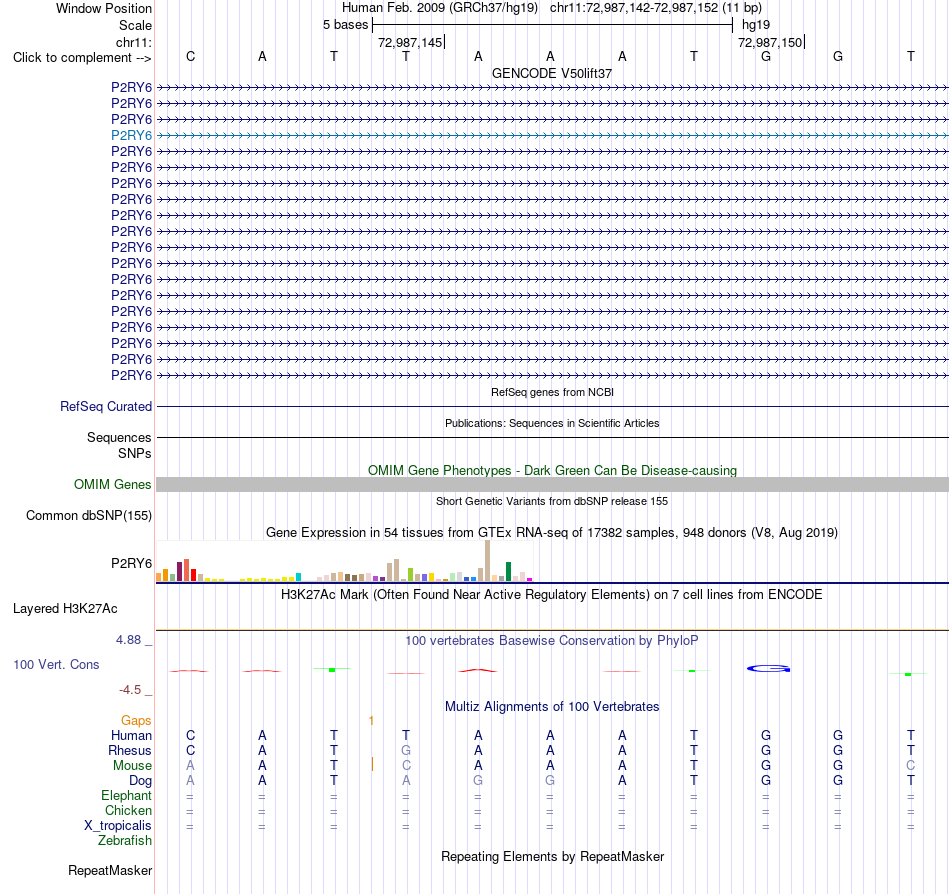This screenshot has width=950, height=894.
Task: Click the tallest tan bar in GTEx chart
Action: (488, 560)
